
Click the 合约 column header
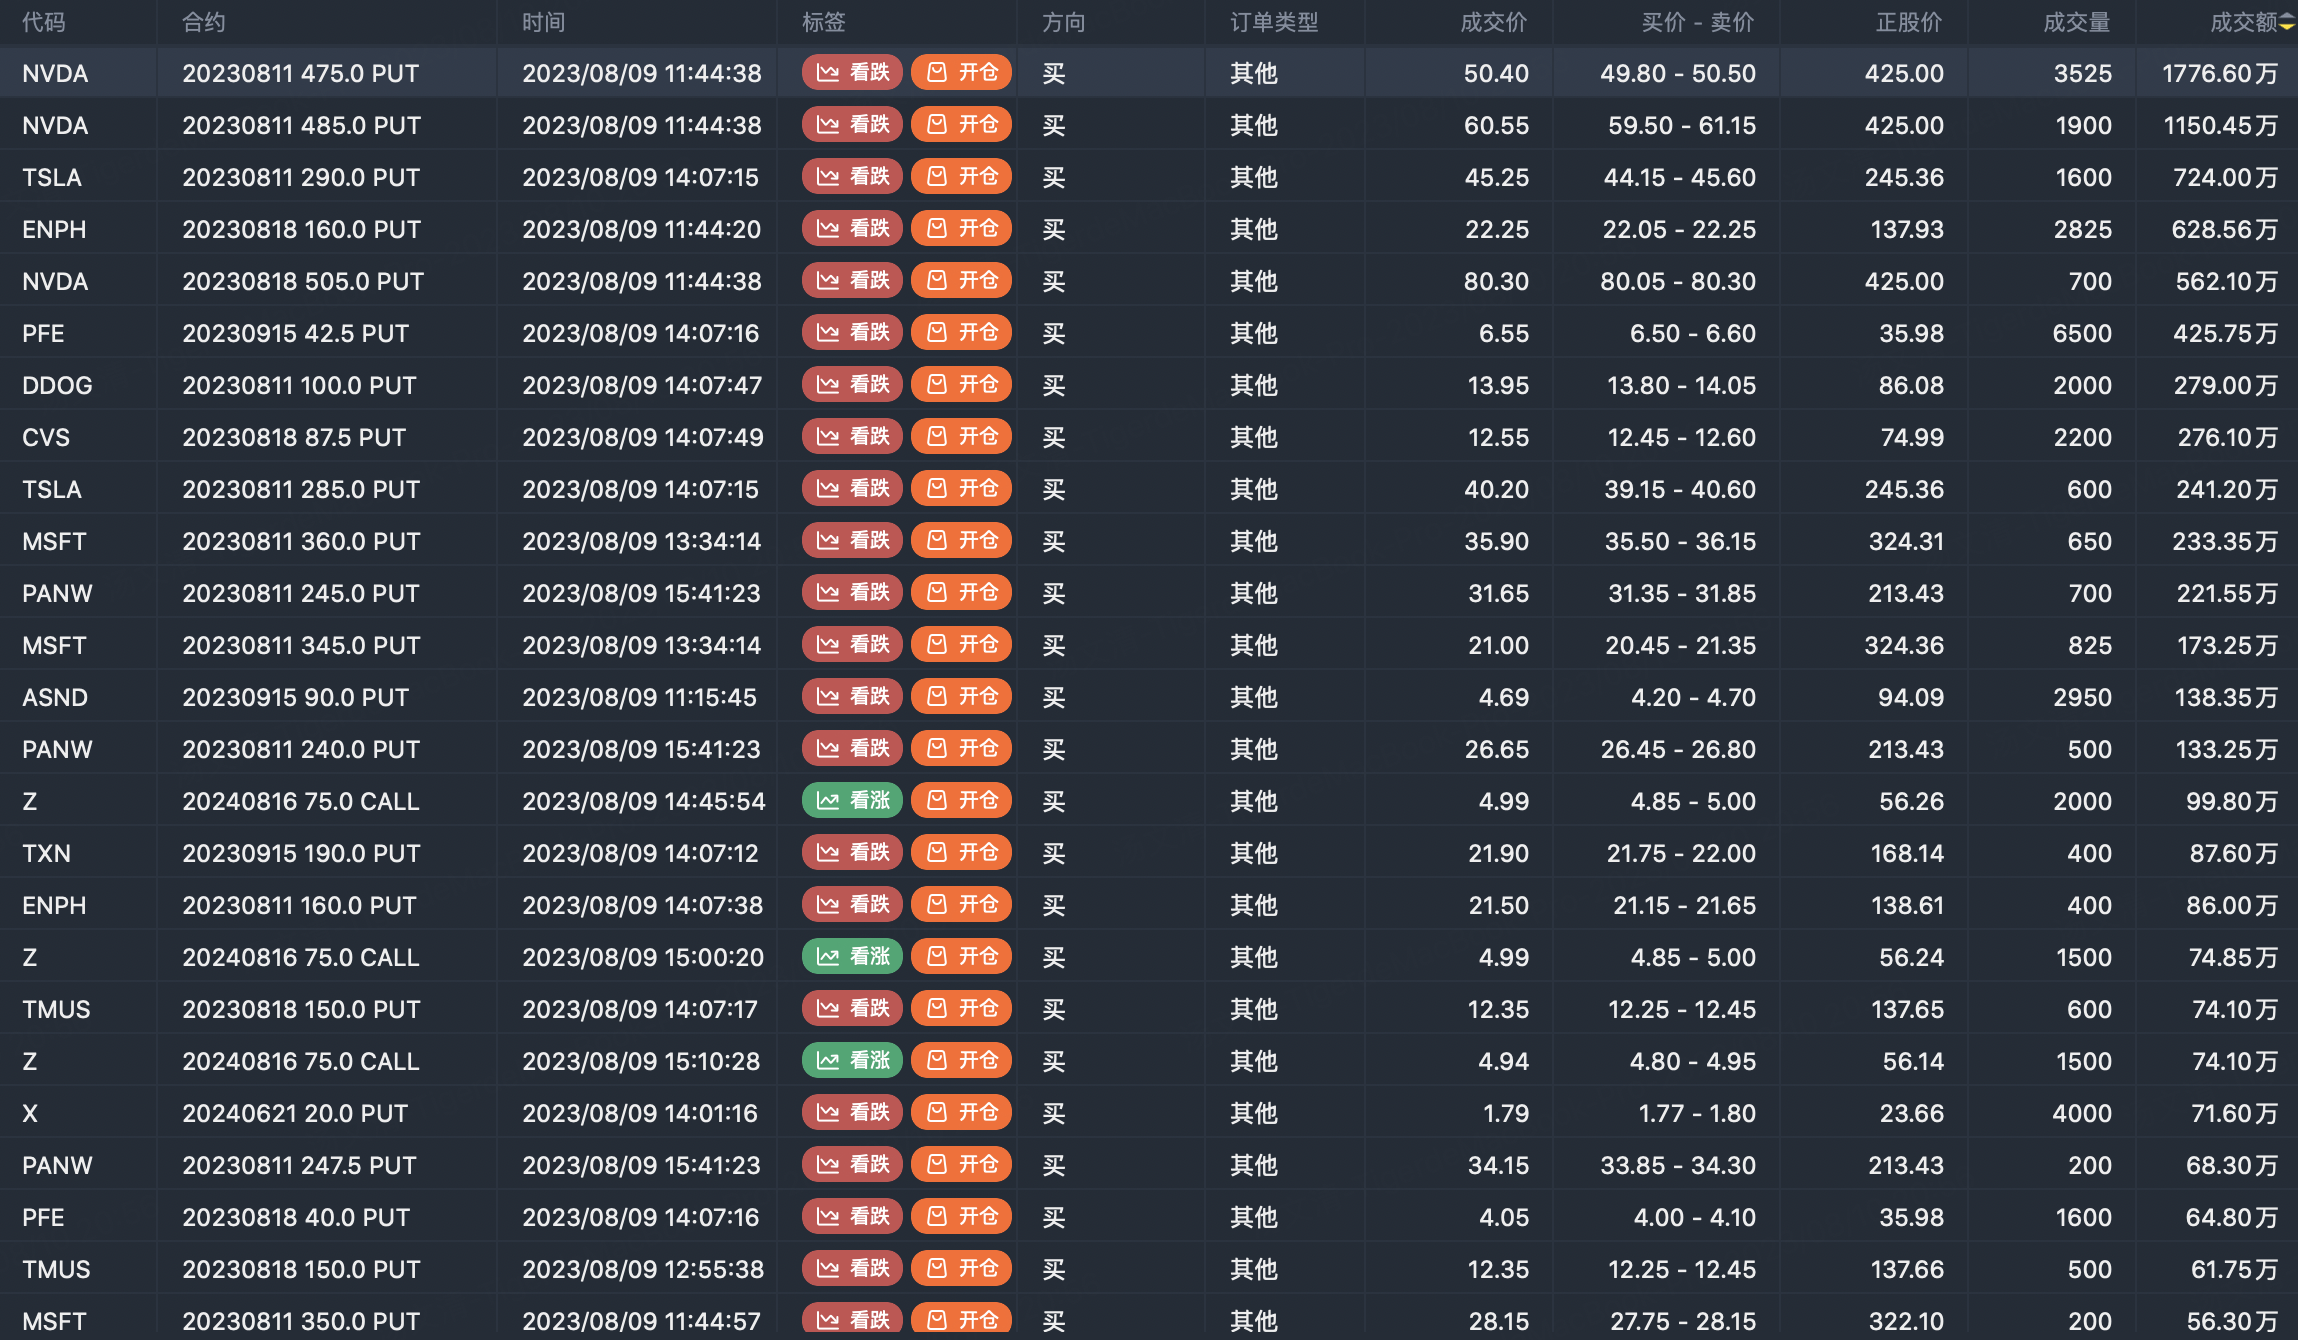[x=204, y=23]
